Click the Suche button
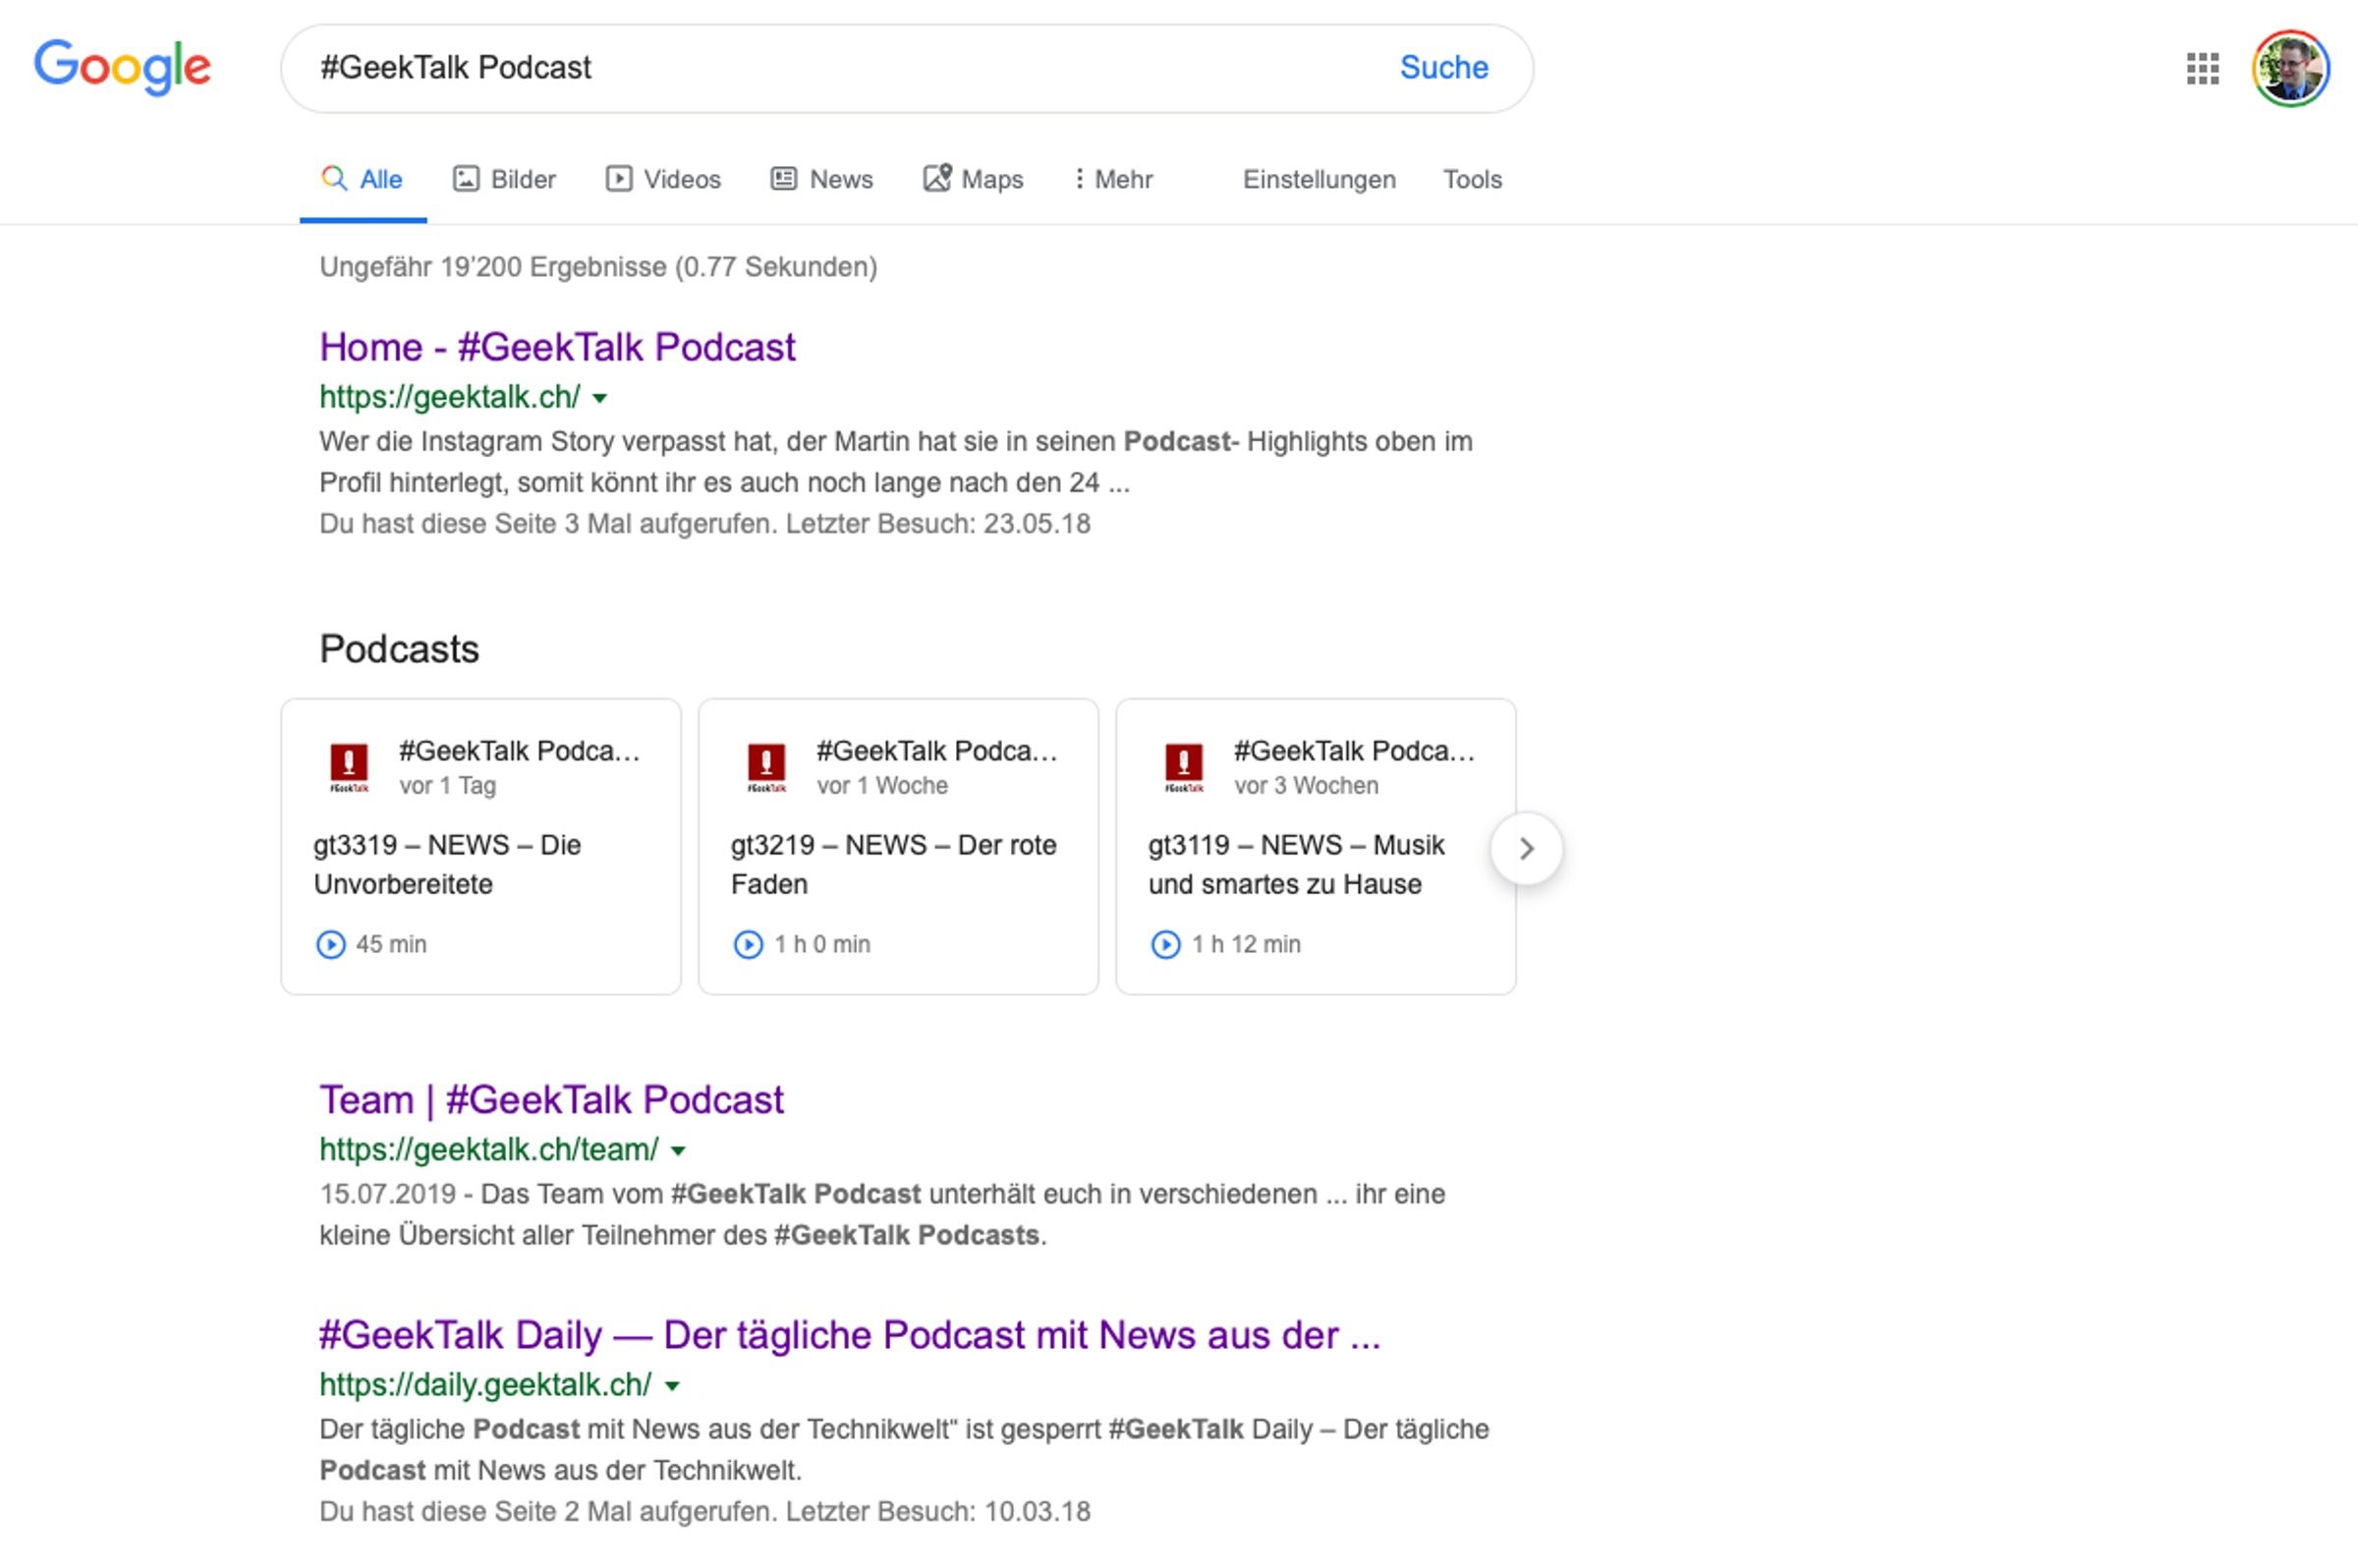 tap(1444, 67)
